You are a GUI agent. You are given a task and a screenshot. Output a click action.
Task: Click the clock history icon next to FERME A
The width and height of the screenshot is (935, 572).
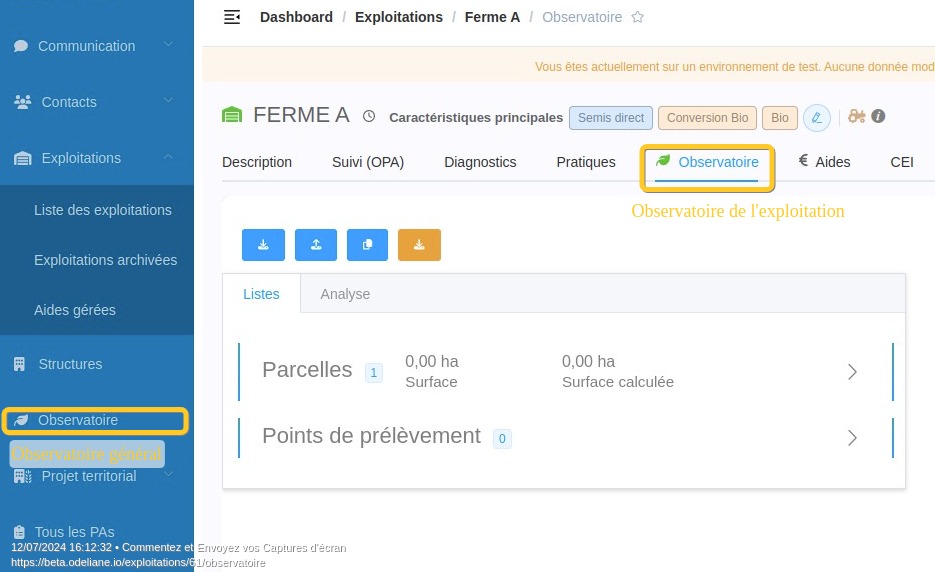[369, 116]
